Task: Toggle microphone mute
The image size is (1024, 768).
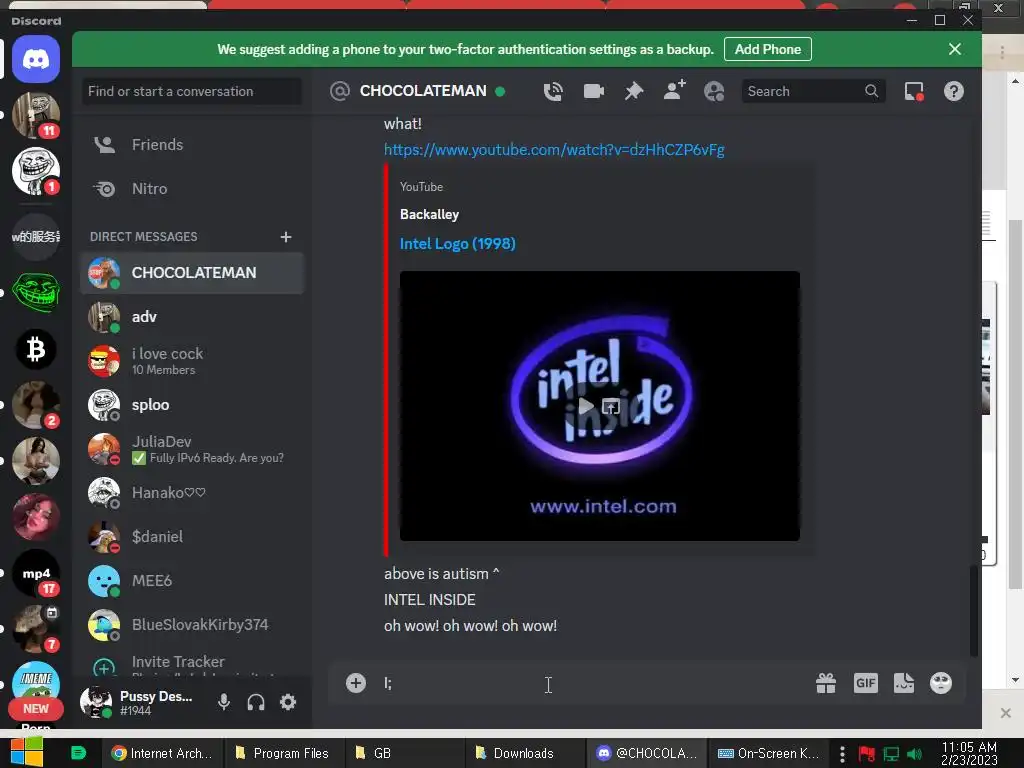Action: click(223, 702)
